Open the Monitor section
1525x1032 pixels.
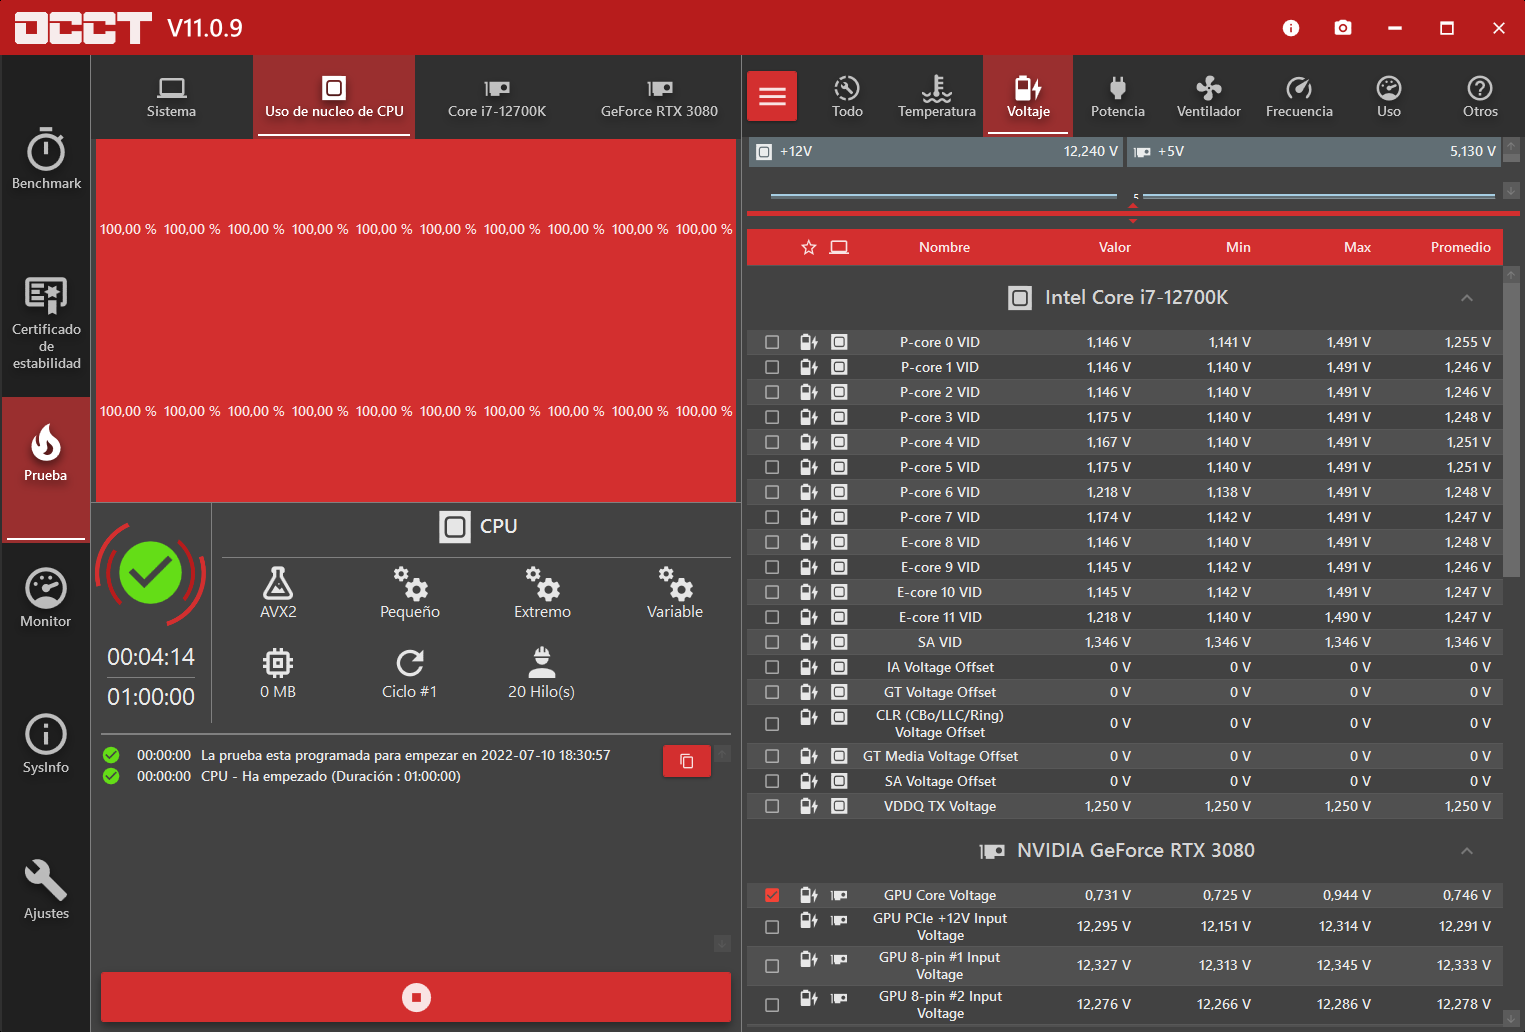(x=46, y=598)
